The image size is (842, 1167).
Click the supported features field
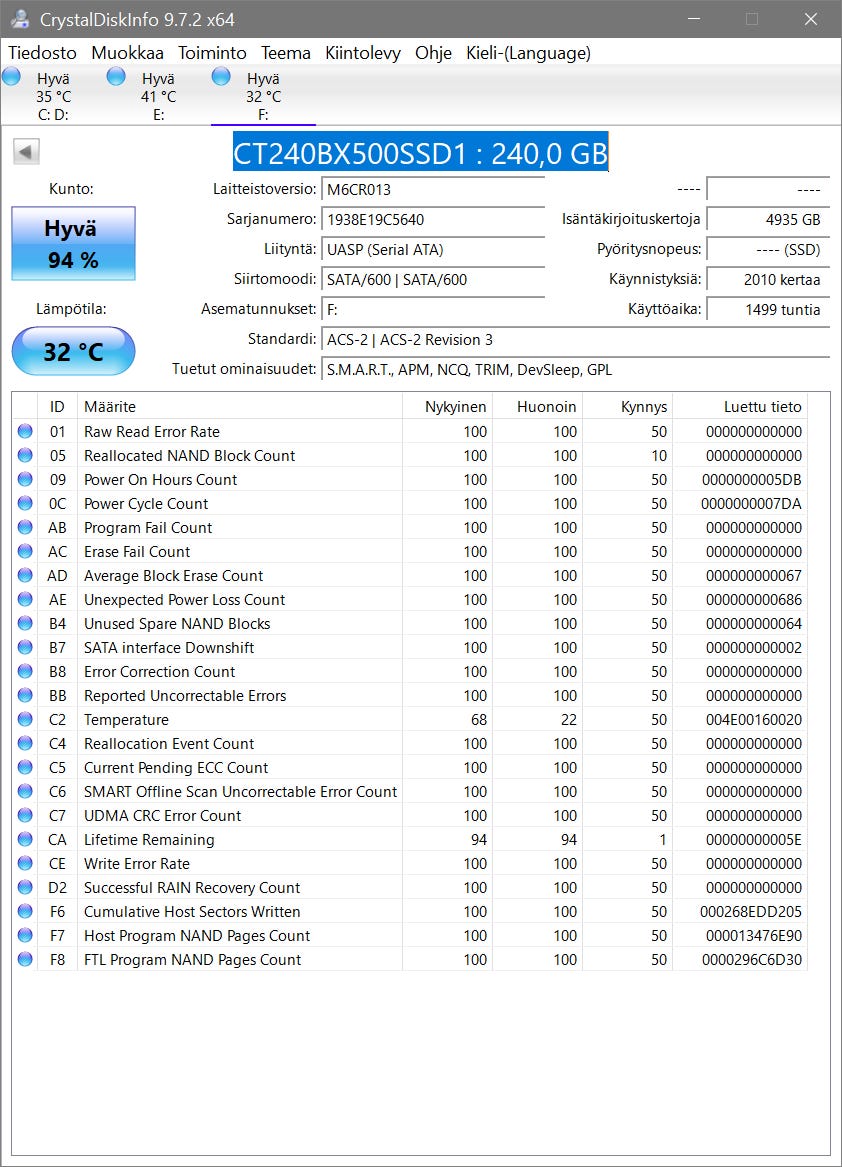pyautogui.click(x=575, y=370)
